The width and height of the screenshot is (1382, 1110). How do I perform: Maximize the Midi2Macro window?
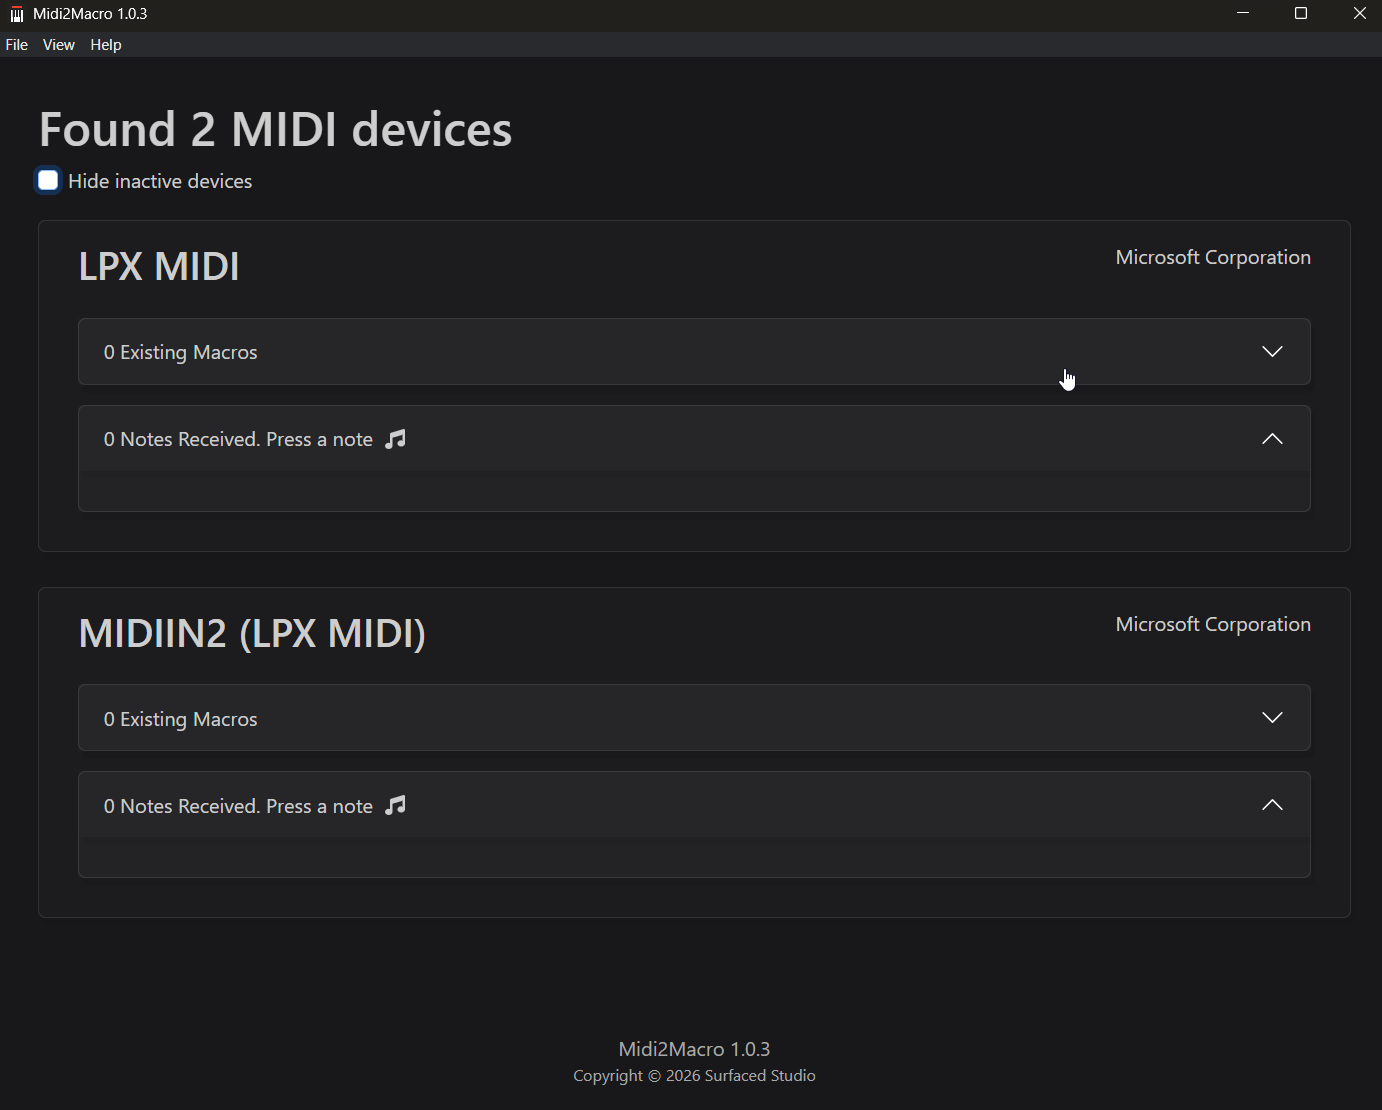(1301, 14)
